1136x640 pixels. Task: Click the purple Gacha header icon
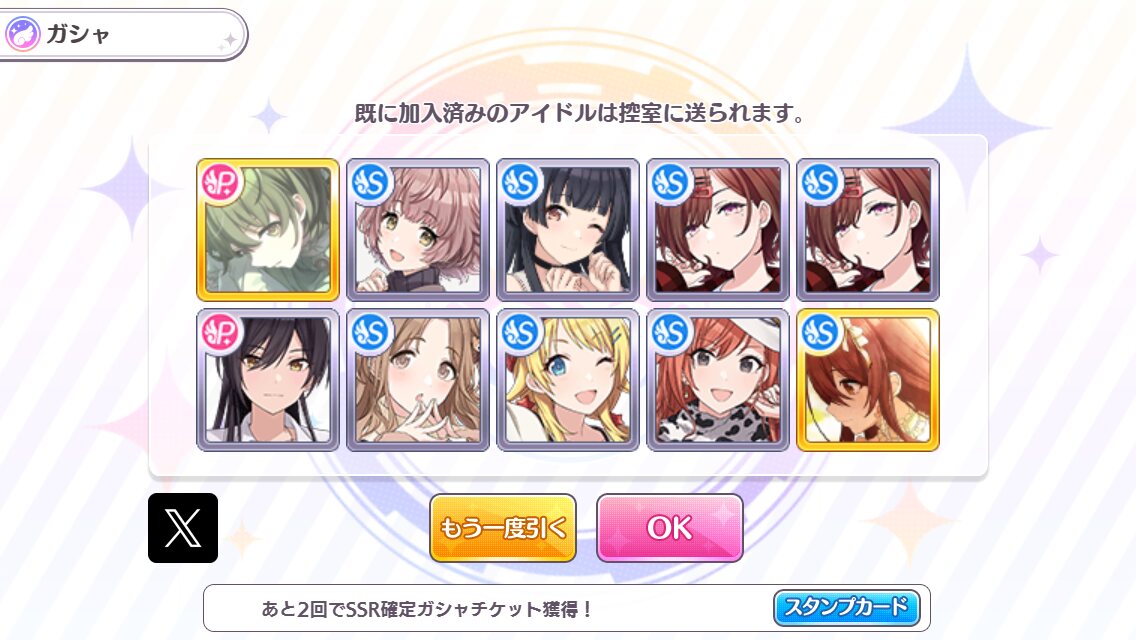point(22,34)
